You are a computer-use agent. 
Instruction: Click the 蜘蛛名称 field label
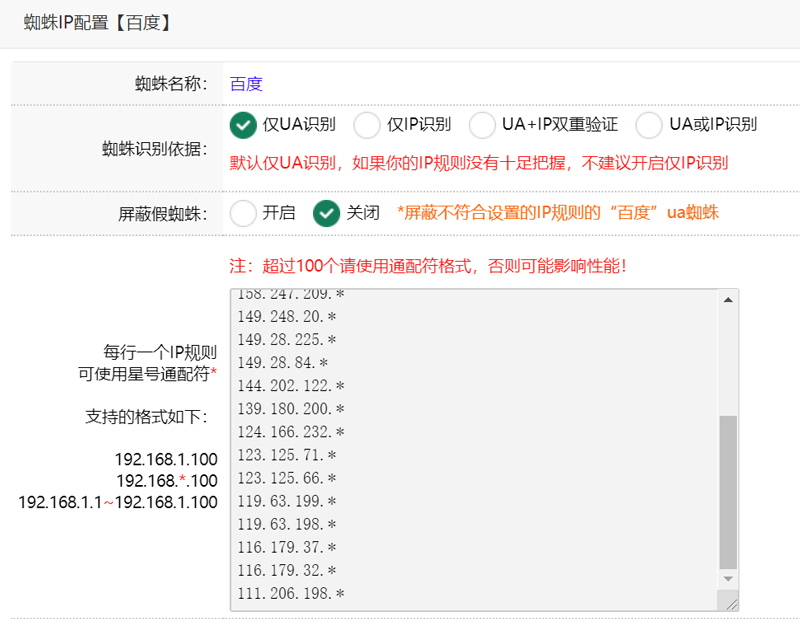(x=171, y=84)
